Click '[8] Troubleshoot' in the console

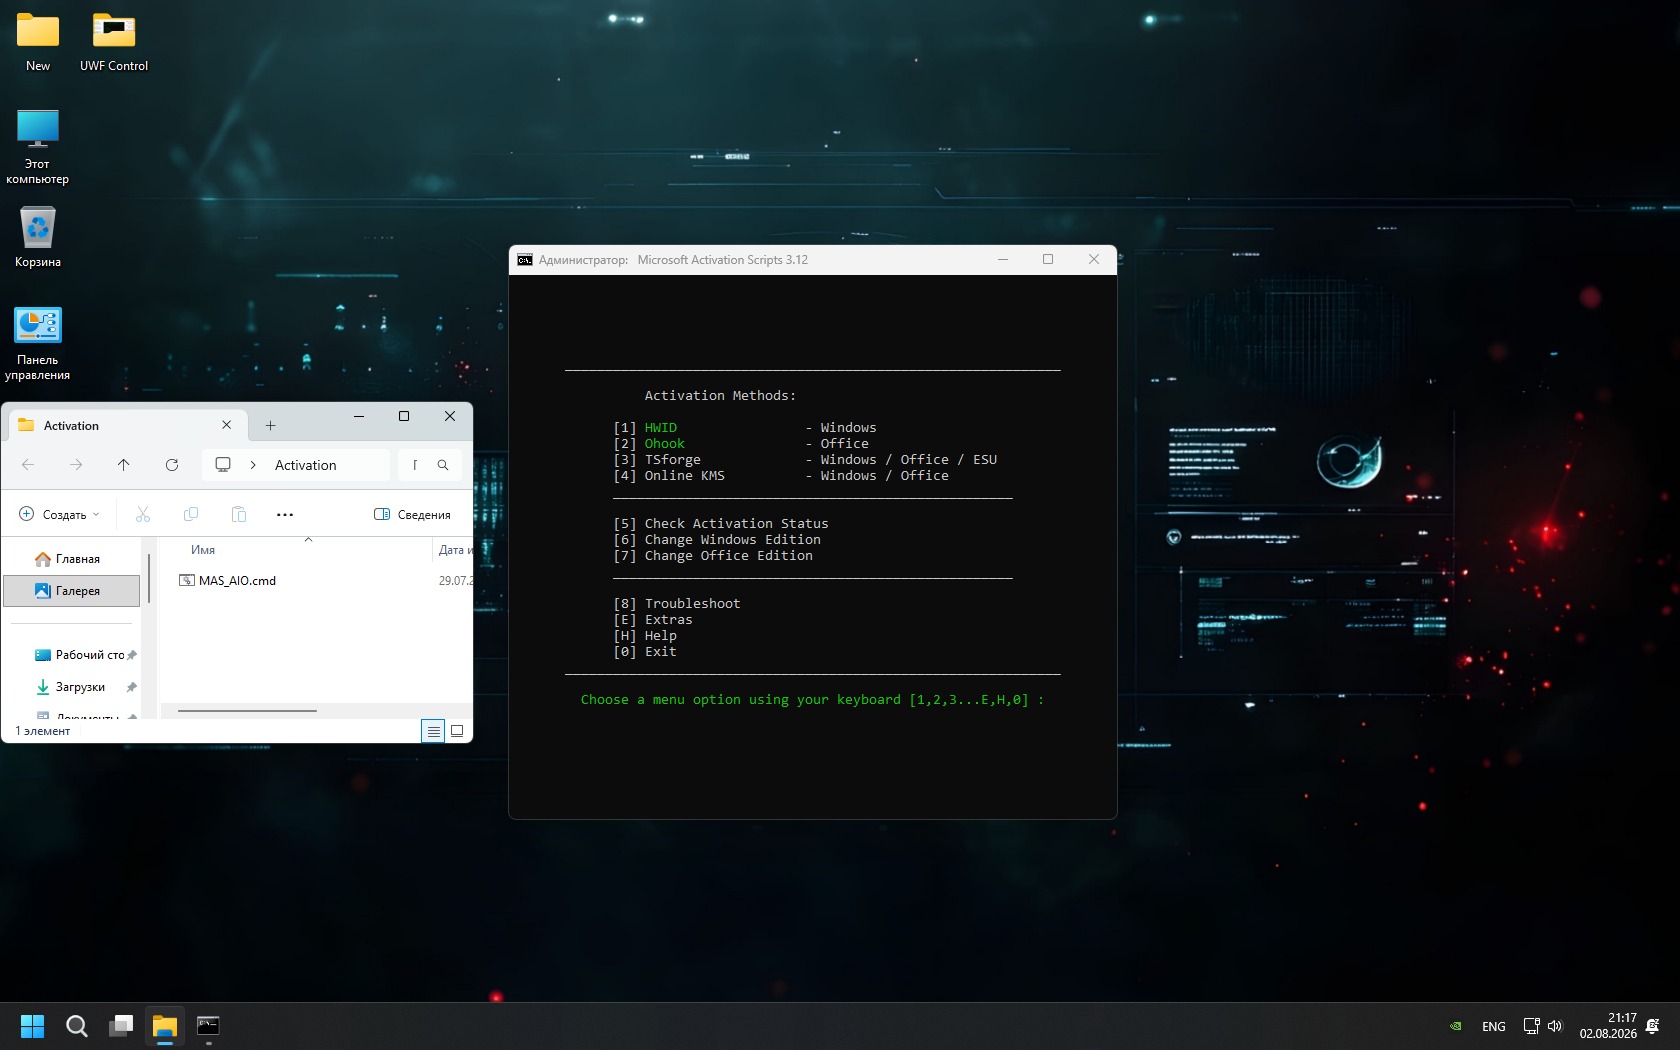pos(677,604)
